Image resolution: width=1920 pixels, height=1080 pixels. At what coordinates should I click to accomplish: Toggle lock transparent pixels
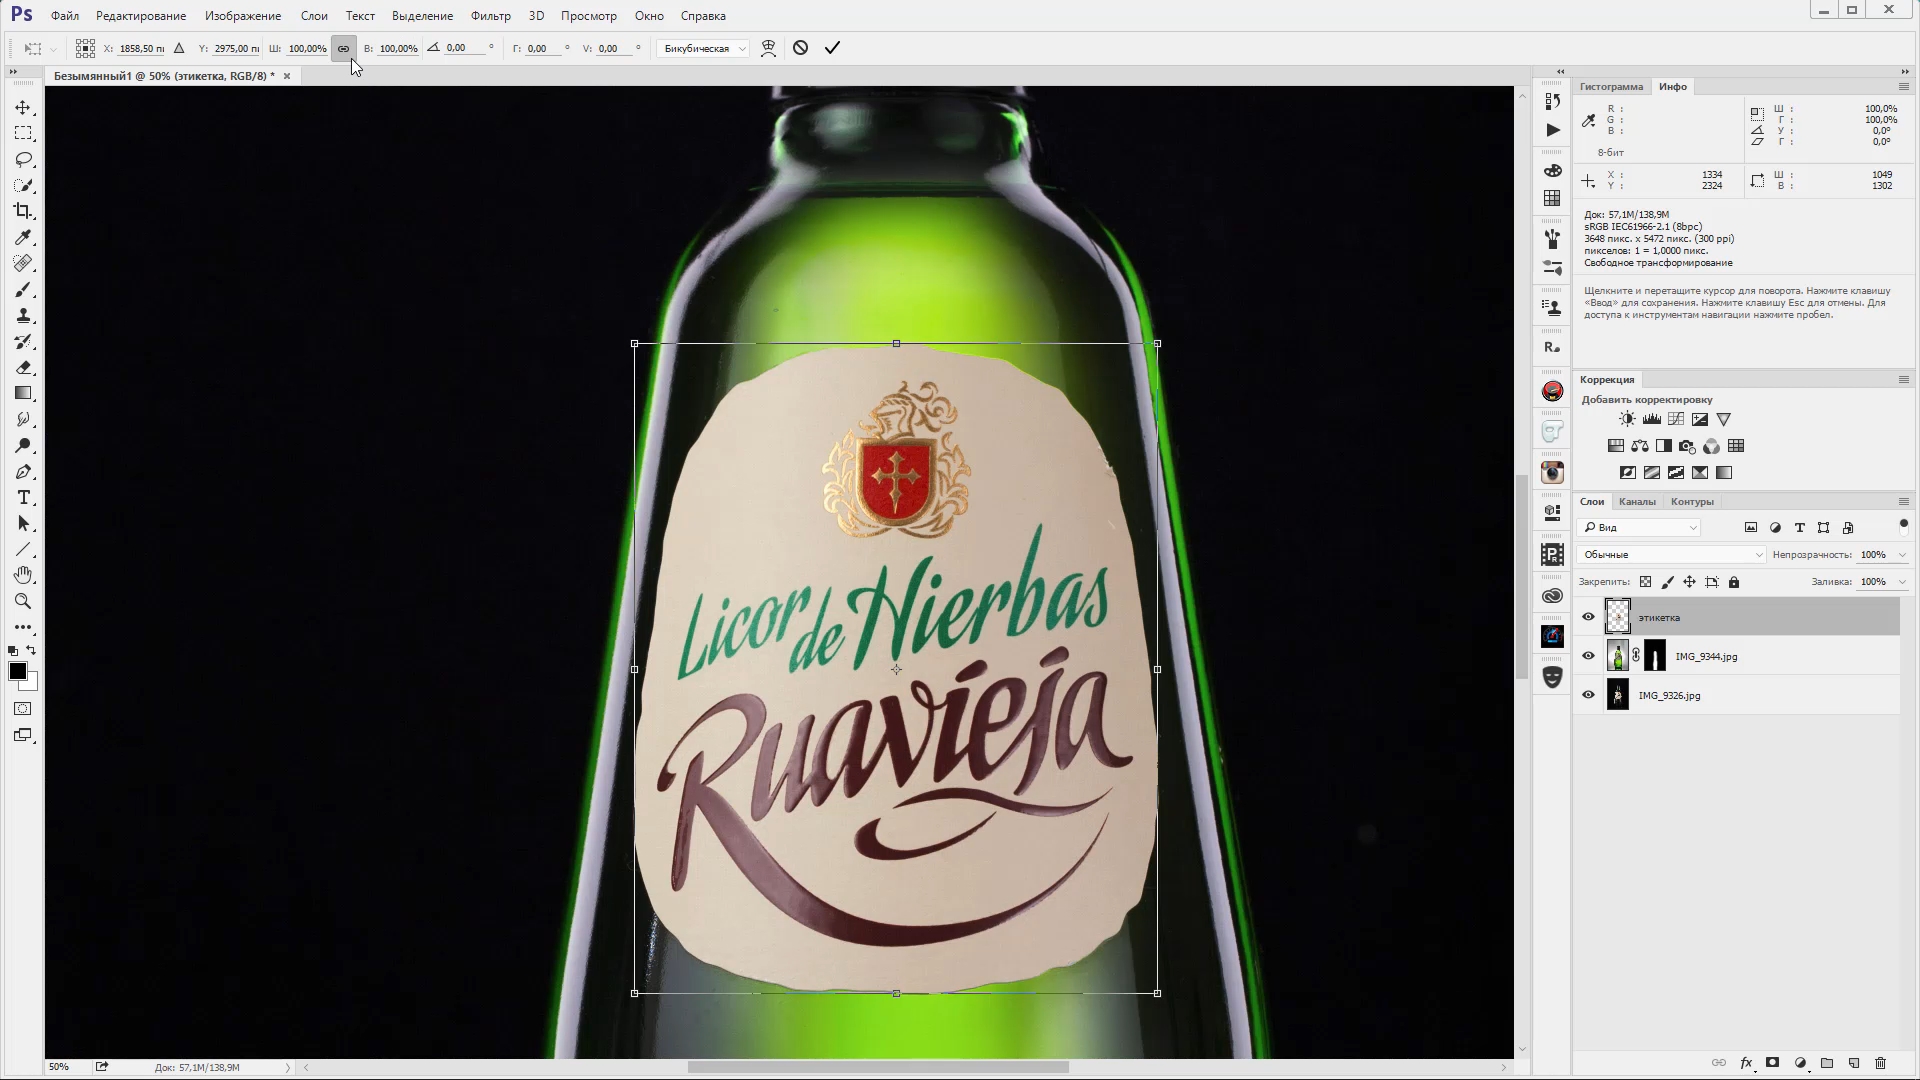[1645, 582]
